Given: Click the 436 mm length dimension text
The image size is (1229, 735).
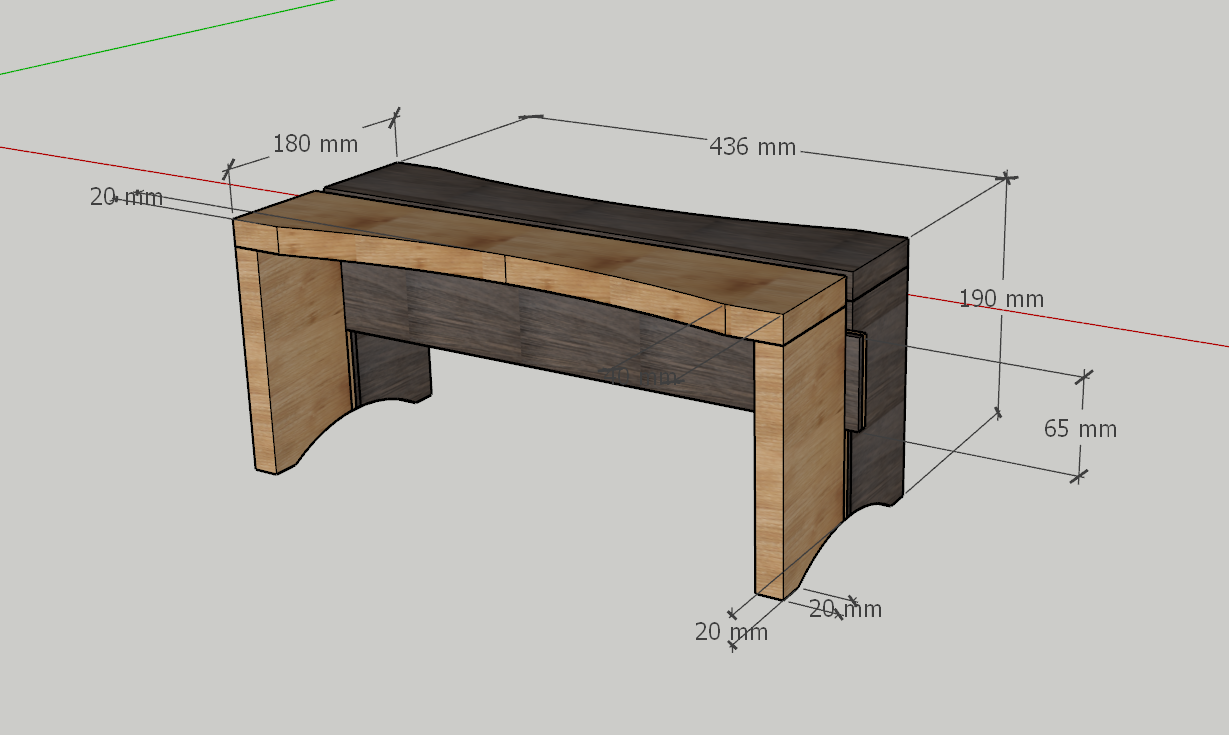Looking at the screenshot, I should (752, 147).
